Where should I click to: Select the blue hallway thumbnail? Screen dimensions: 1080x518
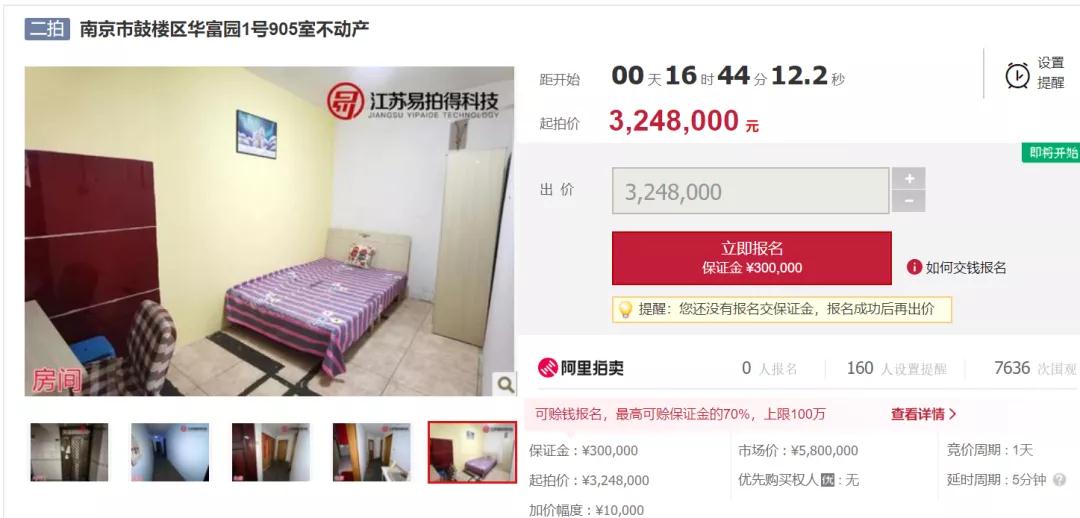(170, 452)
